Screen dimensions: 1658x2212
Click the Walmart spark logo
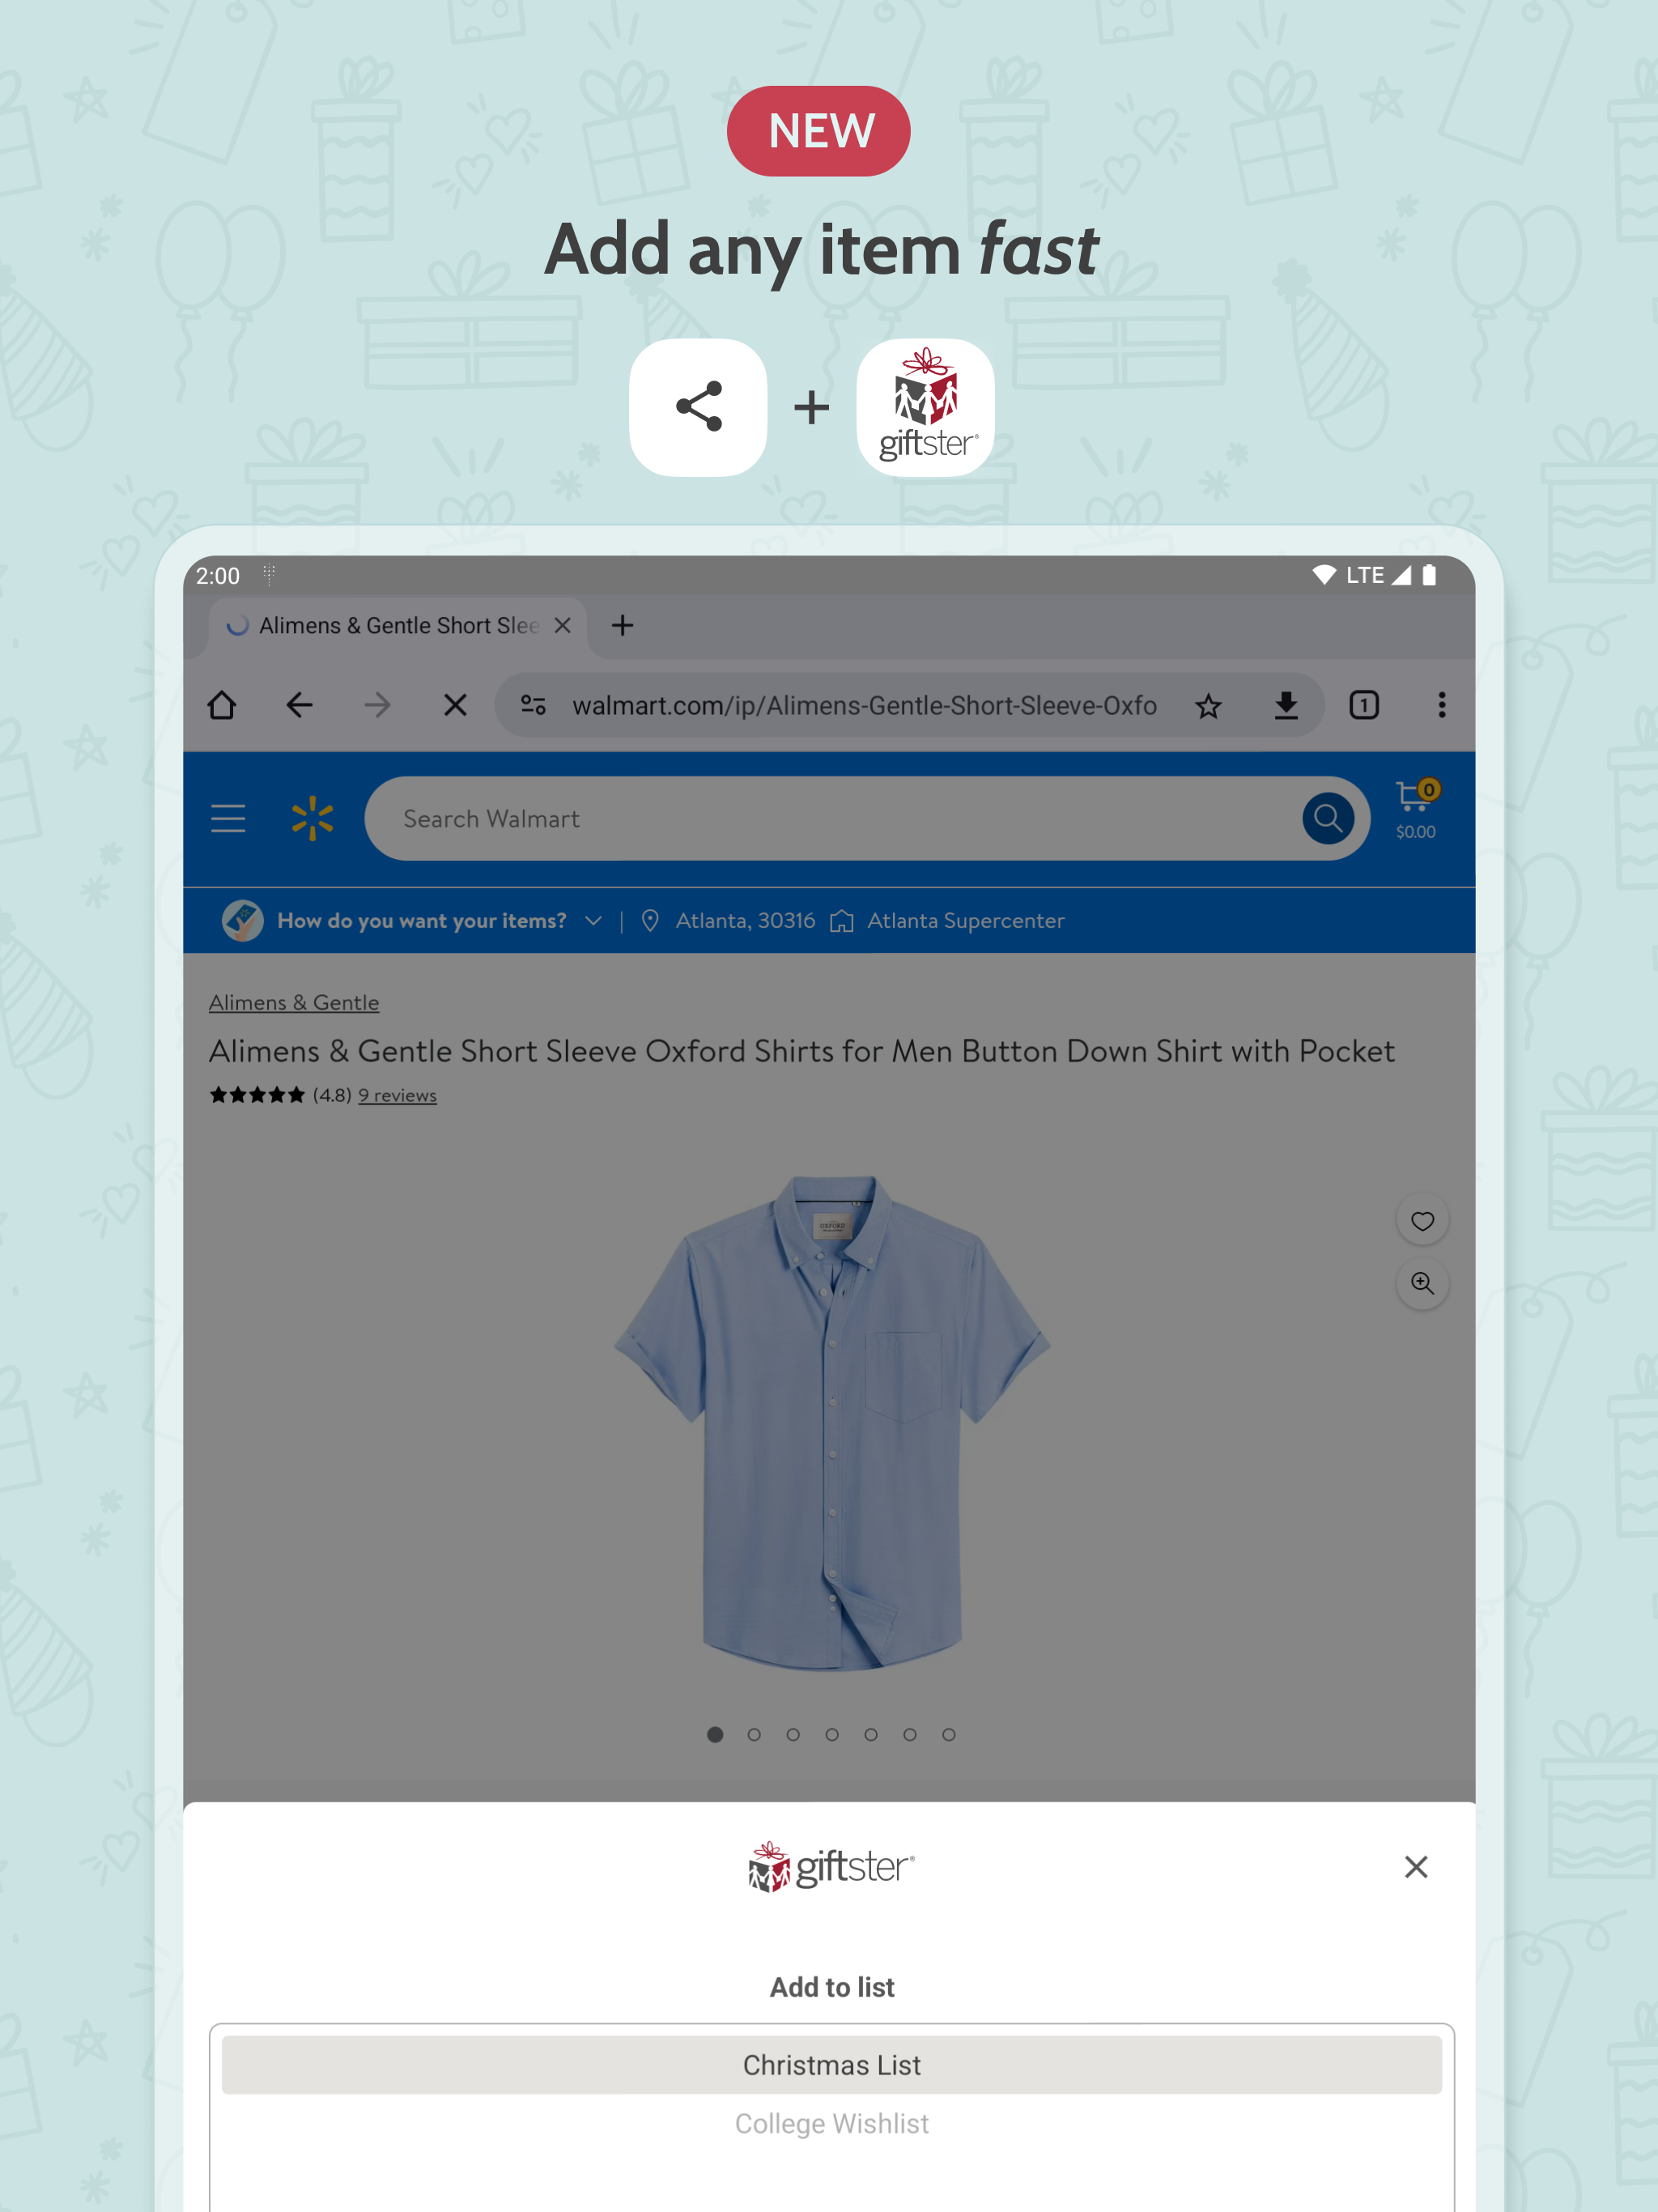pos(312,818)
